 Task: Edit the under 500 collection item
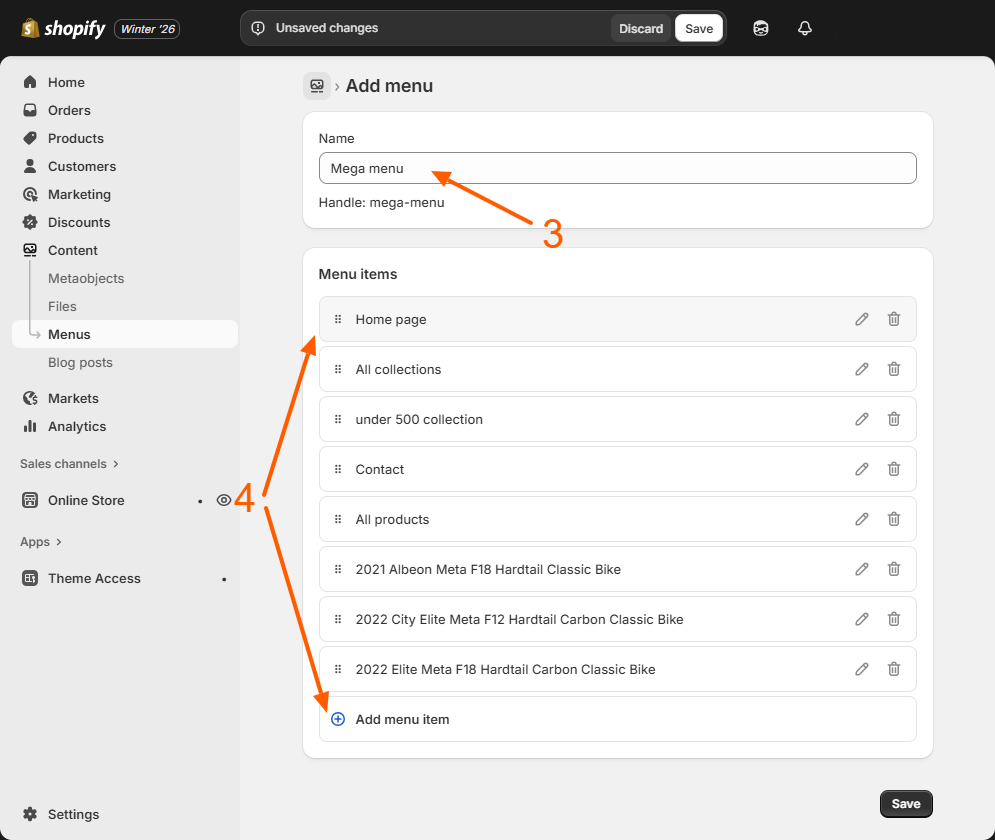tap(861, 419)
